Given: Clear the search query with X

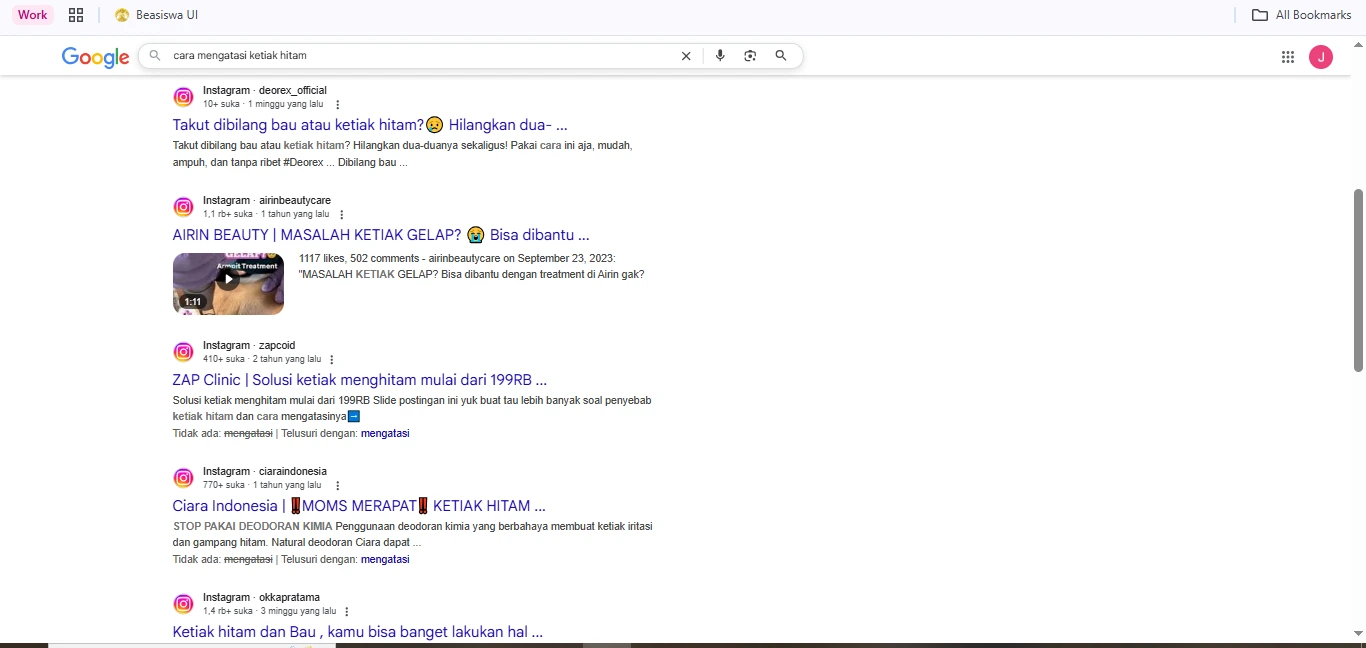Looking at the screenshot, I should 686,56.
